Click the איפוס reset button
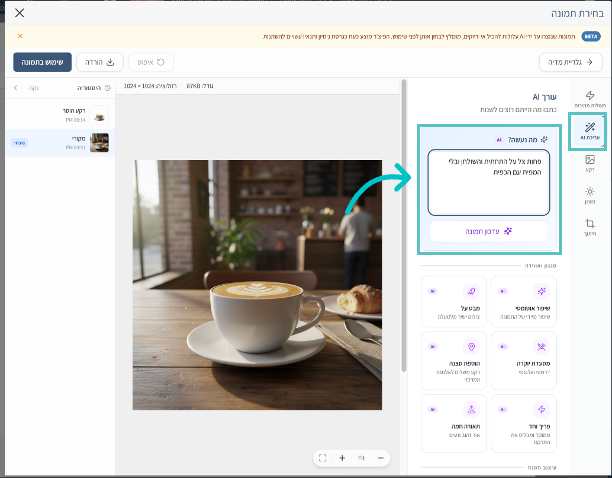 (151, 62)
